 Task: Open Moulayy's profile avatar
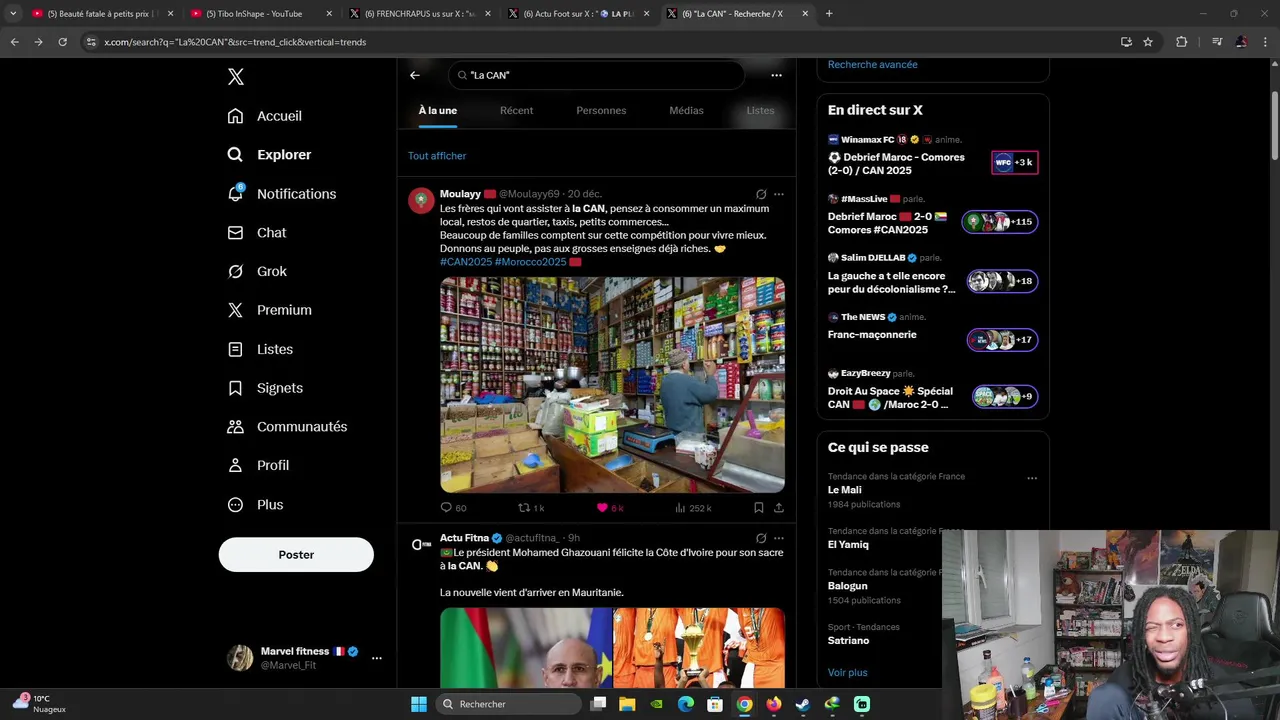click(x=421, y=200)
